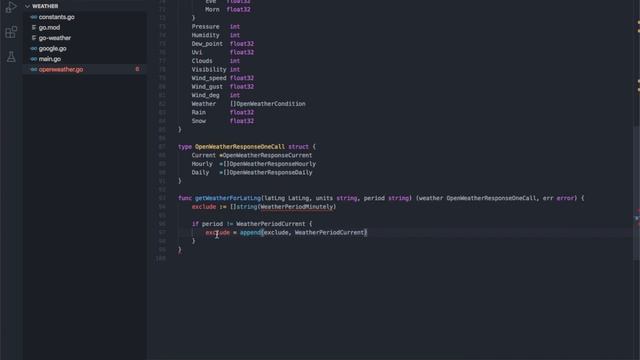640x360 pixels.
Task: Open constants.go file
Action: [56, 17]
